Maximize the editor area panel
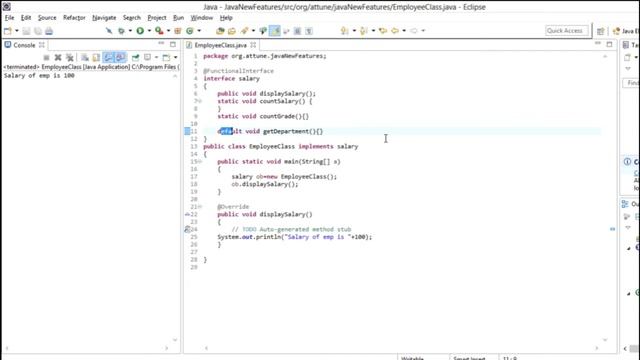 click(x=609, y=44)
